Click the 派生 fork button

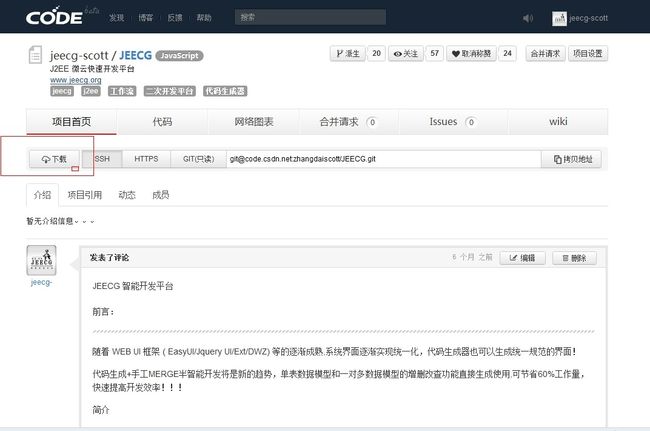coord(348,53)
